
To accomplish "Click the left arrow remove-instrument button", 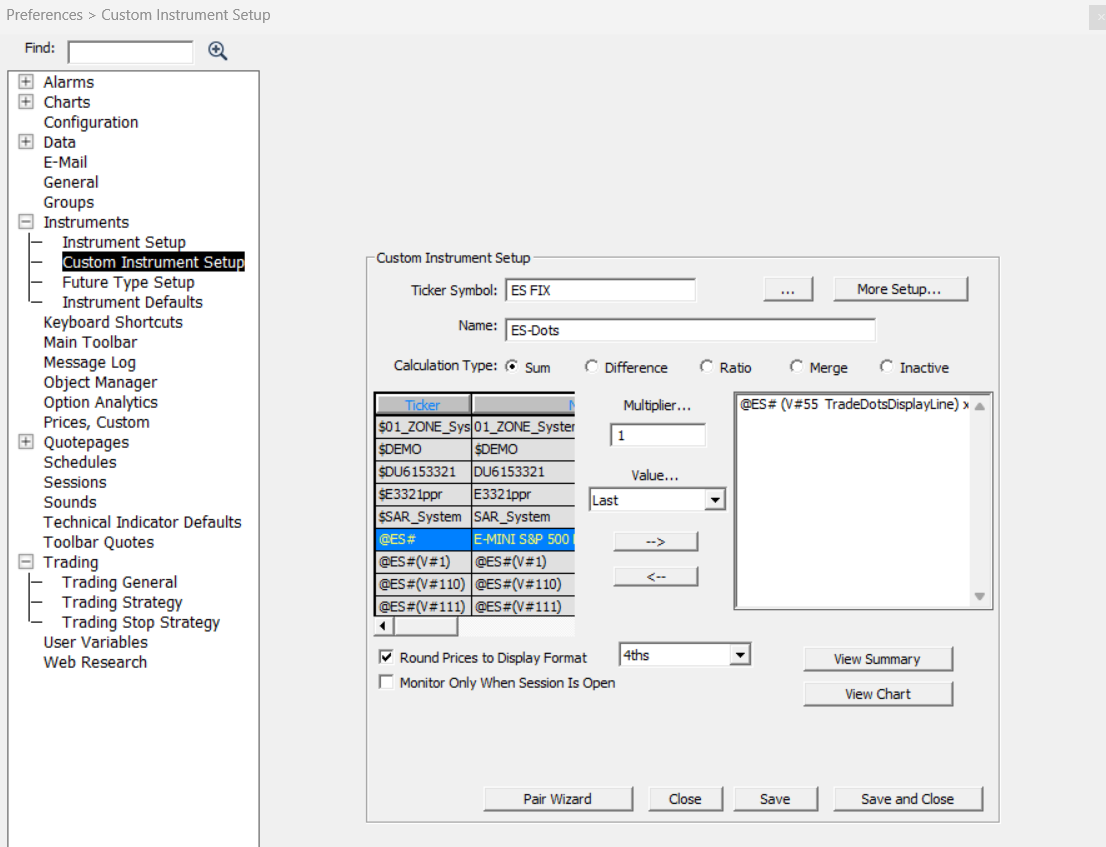I will pos(655,577).
